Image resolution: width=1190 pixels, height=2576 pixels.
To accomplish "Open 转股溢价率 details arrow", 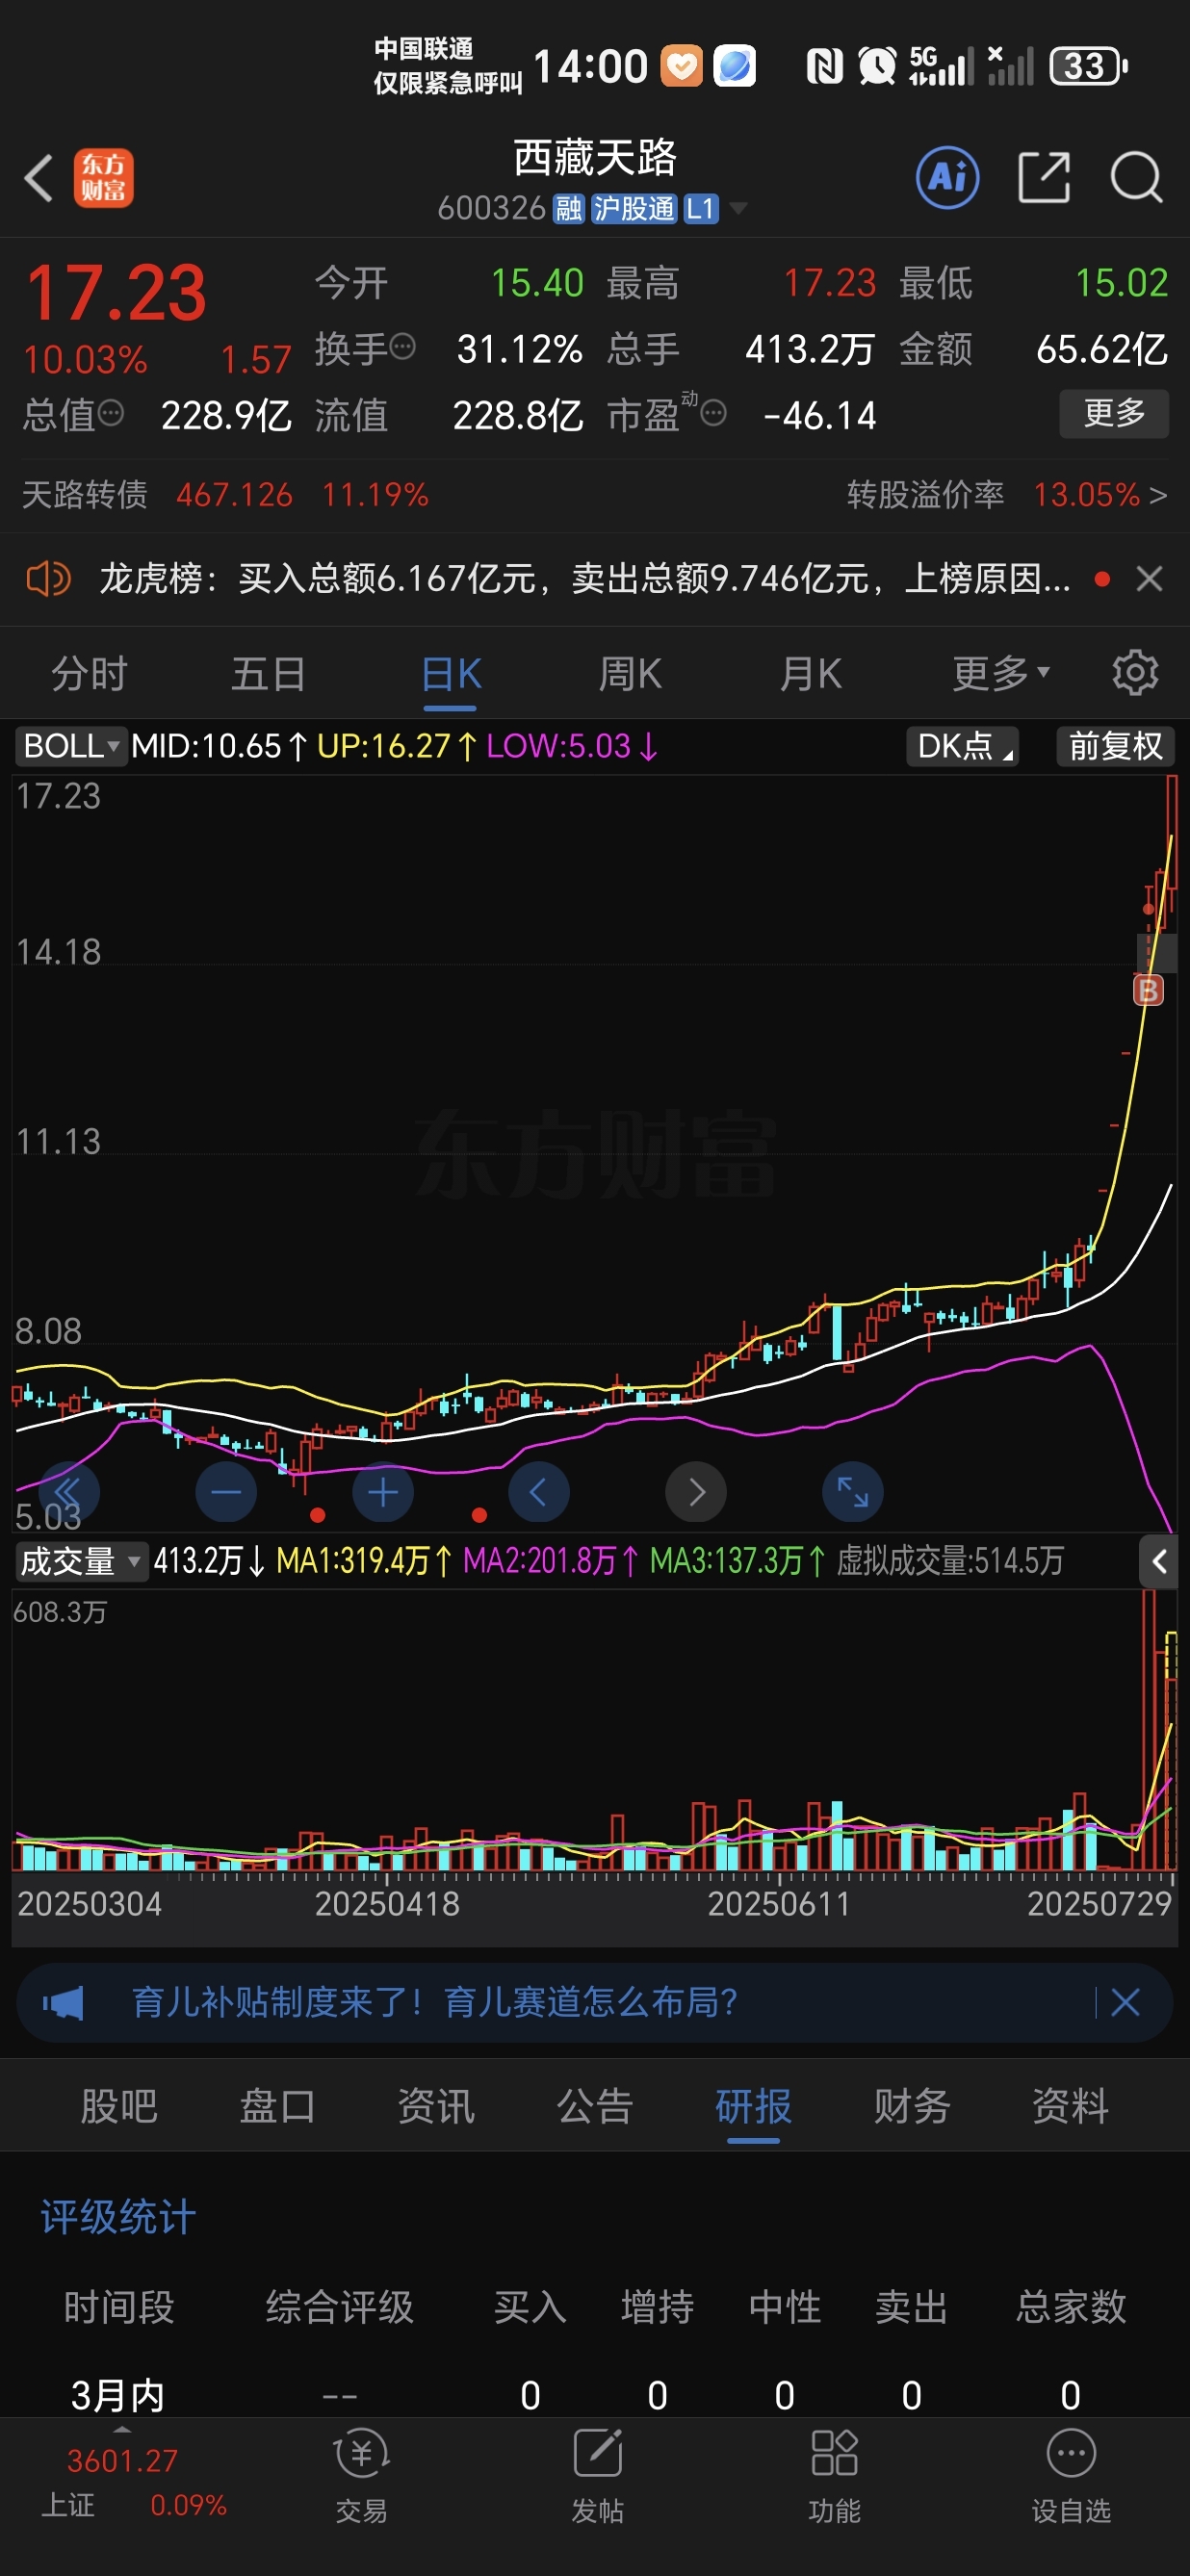I will tap(1157, 494).
